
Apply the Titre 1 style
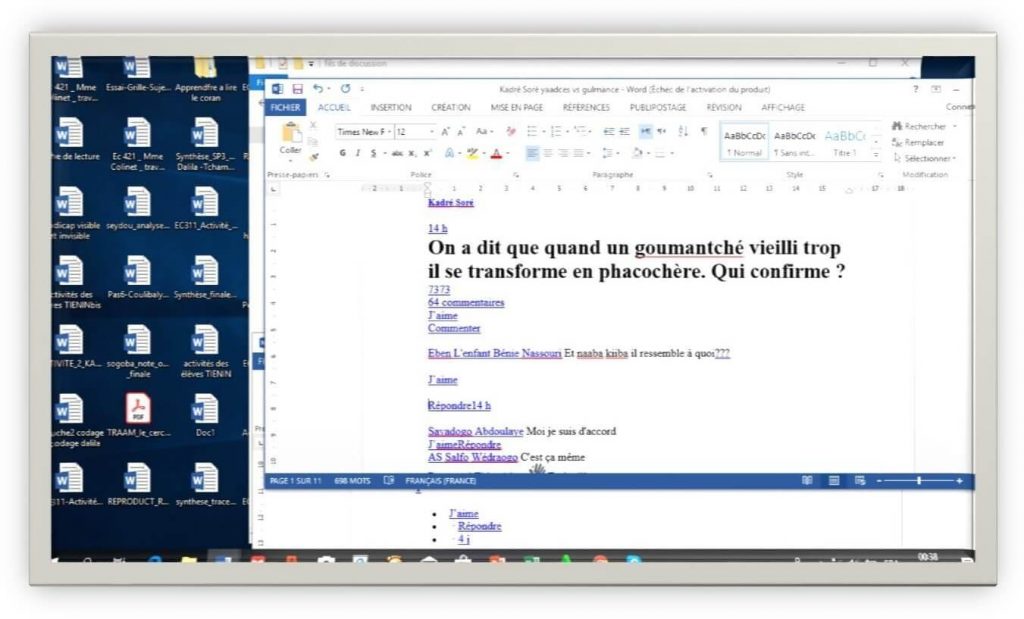pyautogui.click(x=846, y=141)
